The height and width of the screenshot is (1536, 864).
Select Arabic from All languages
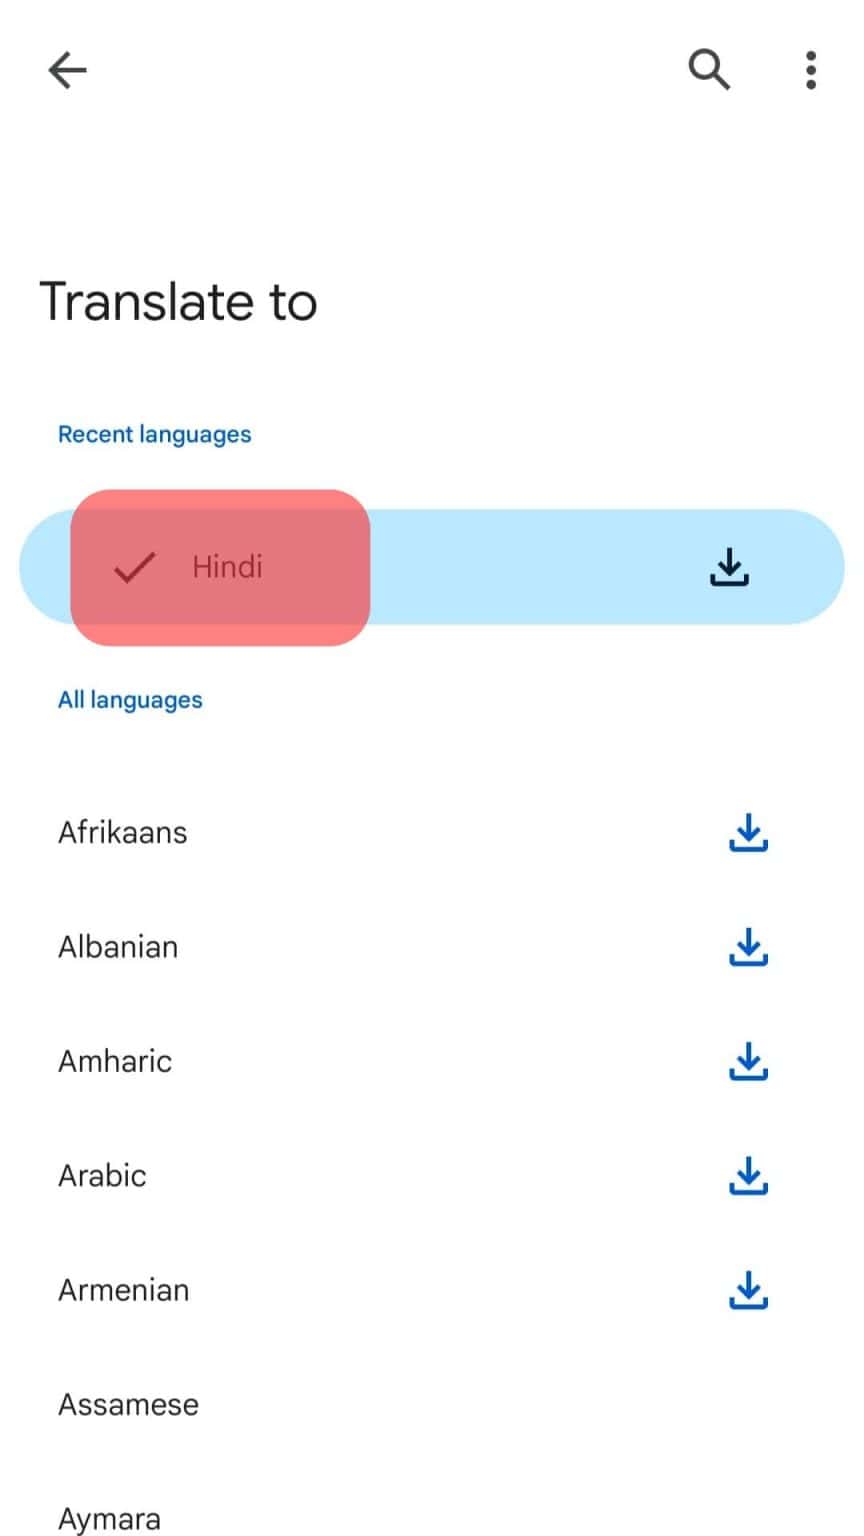(102, 1176)
